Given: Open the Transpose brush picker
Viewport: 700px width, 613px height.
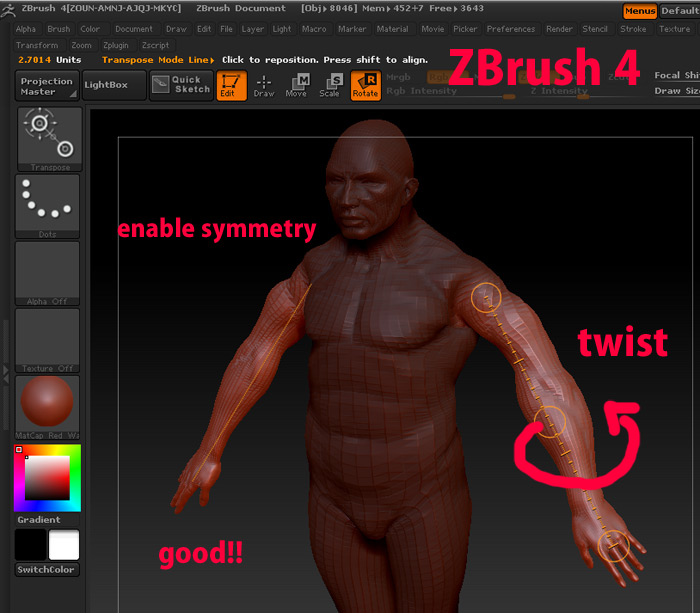Looking at the screenshot, I should click(x=50, y=139).
